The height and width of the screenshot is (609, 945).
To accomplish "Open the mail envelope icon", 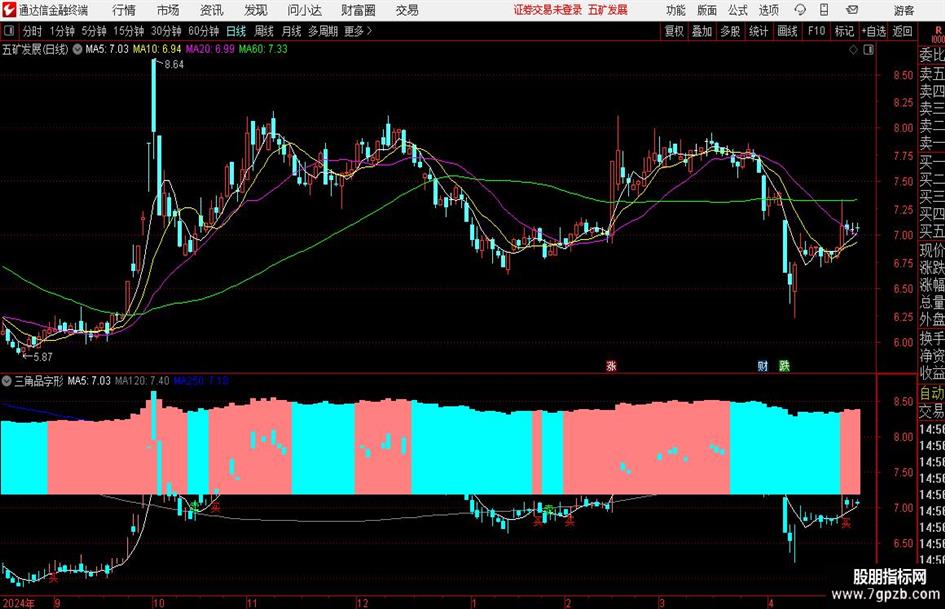I will (852, 10).
